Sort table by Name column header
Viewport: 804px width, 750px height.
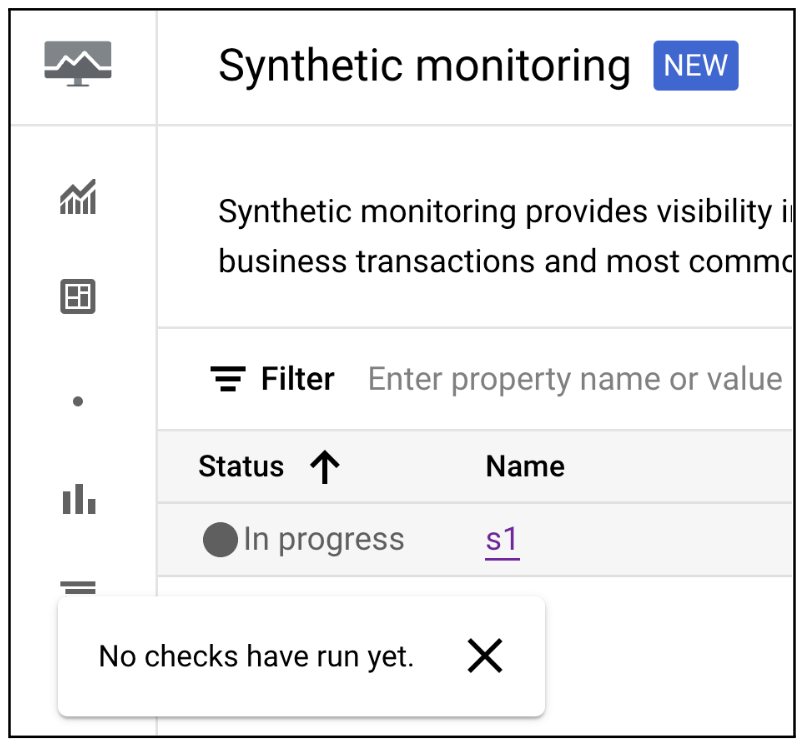525,467
